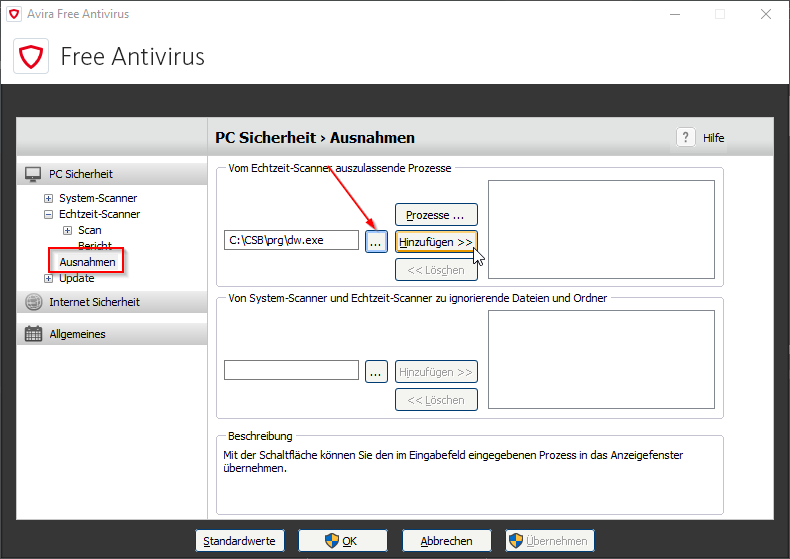Click the Übernehmen button
Image resolution: width=790 pixels, height=559 pixels.
click(550, 541)
